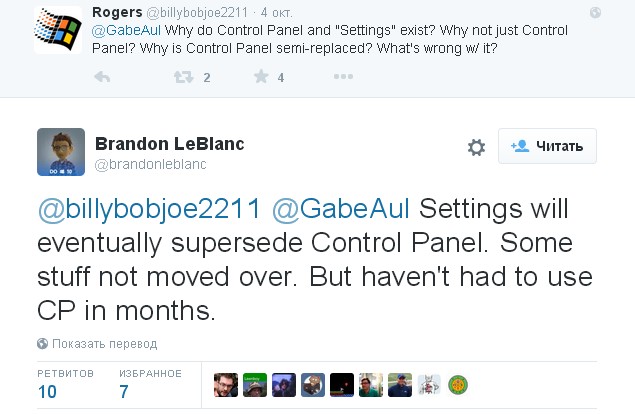Click the first avatar in the favoriters row
Viewport: 635px width, 415px height.
point(227,386)
